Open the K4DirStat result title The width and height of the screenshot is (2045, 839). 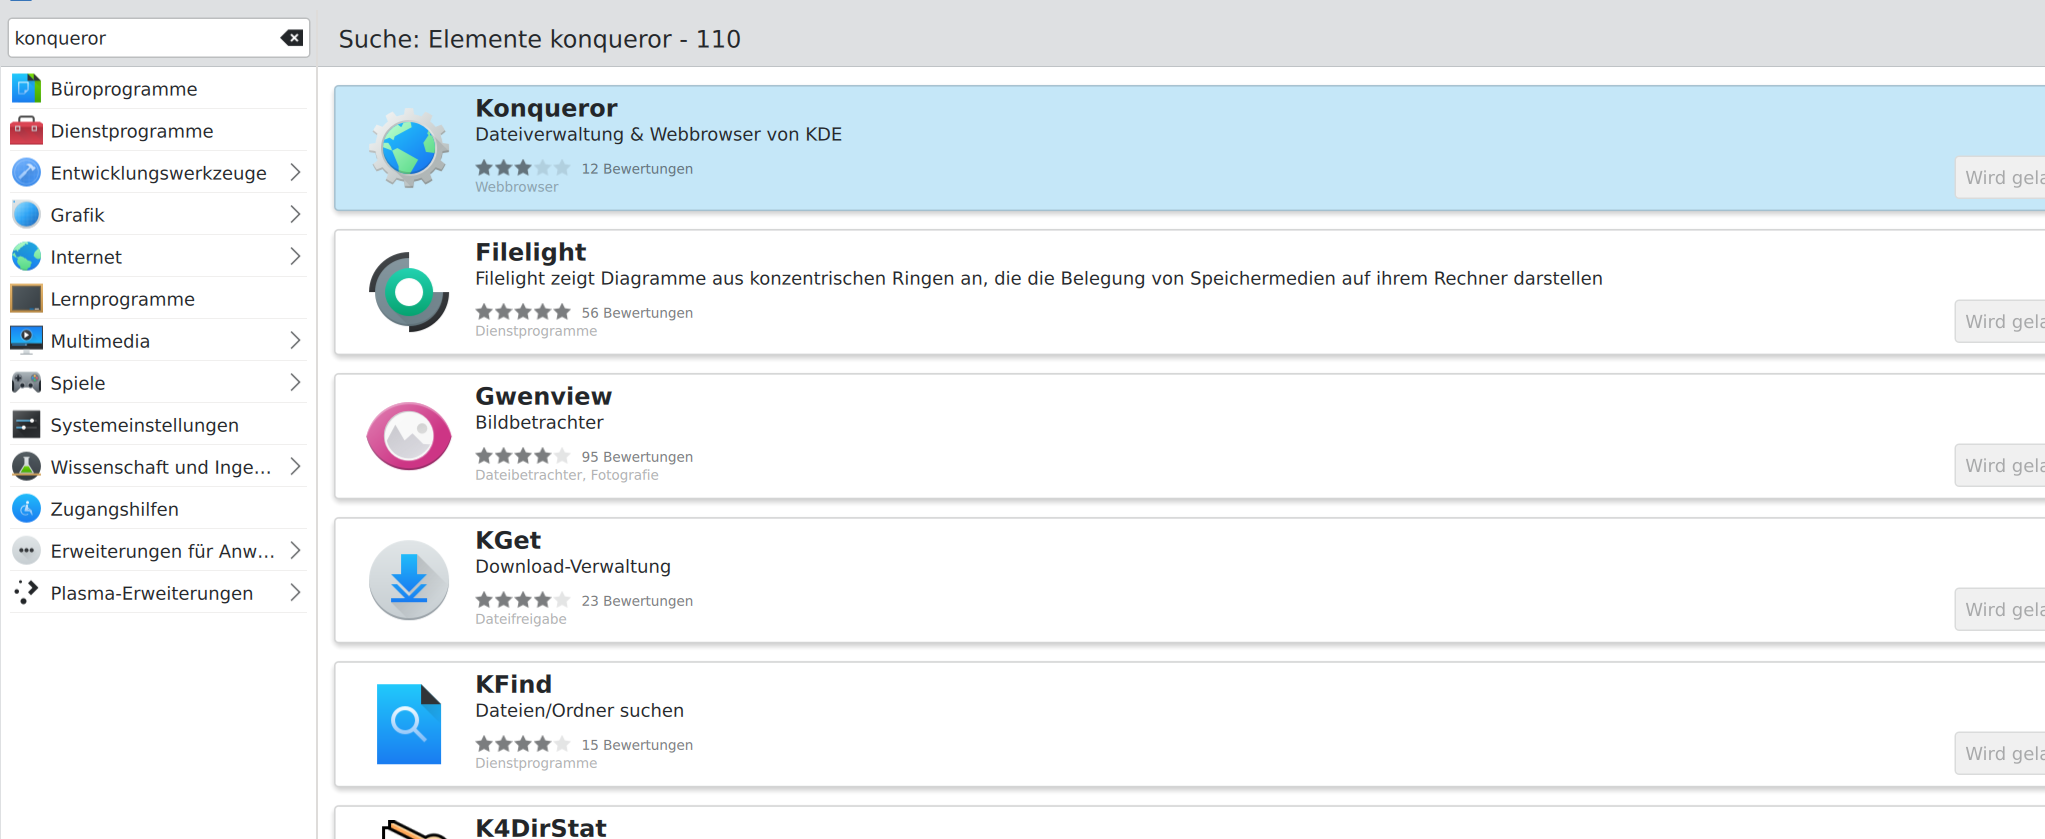point(541,827)
